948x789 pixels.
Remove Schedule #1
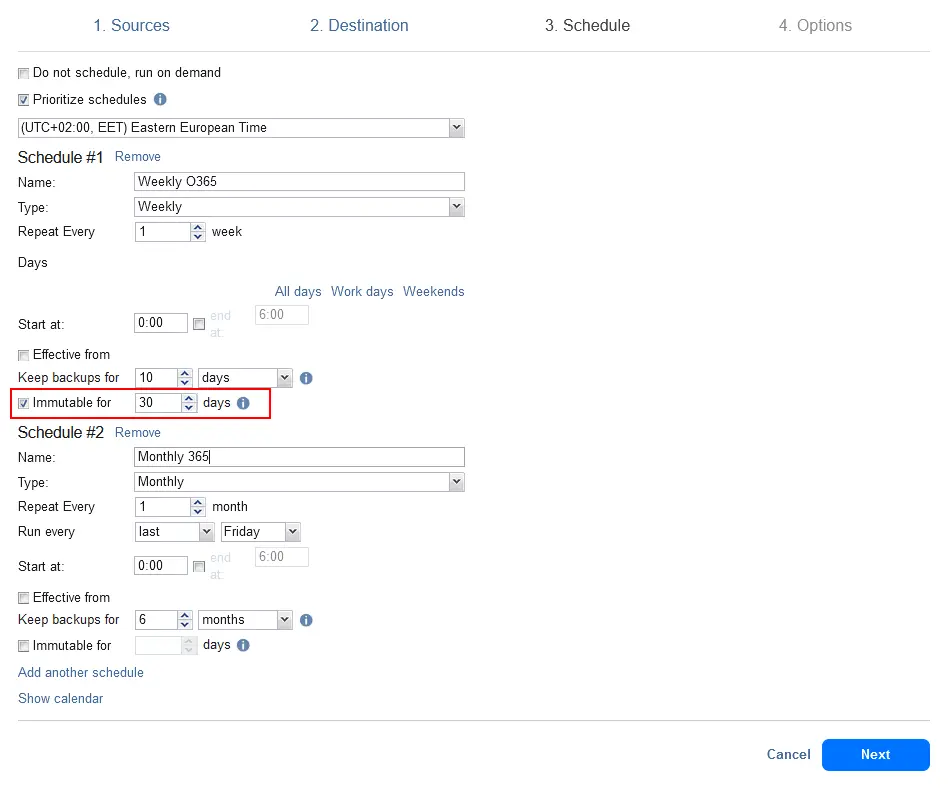[138, 157]
